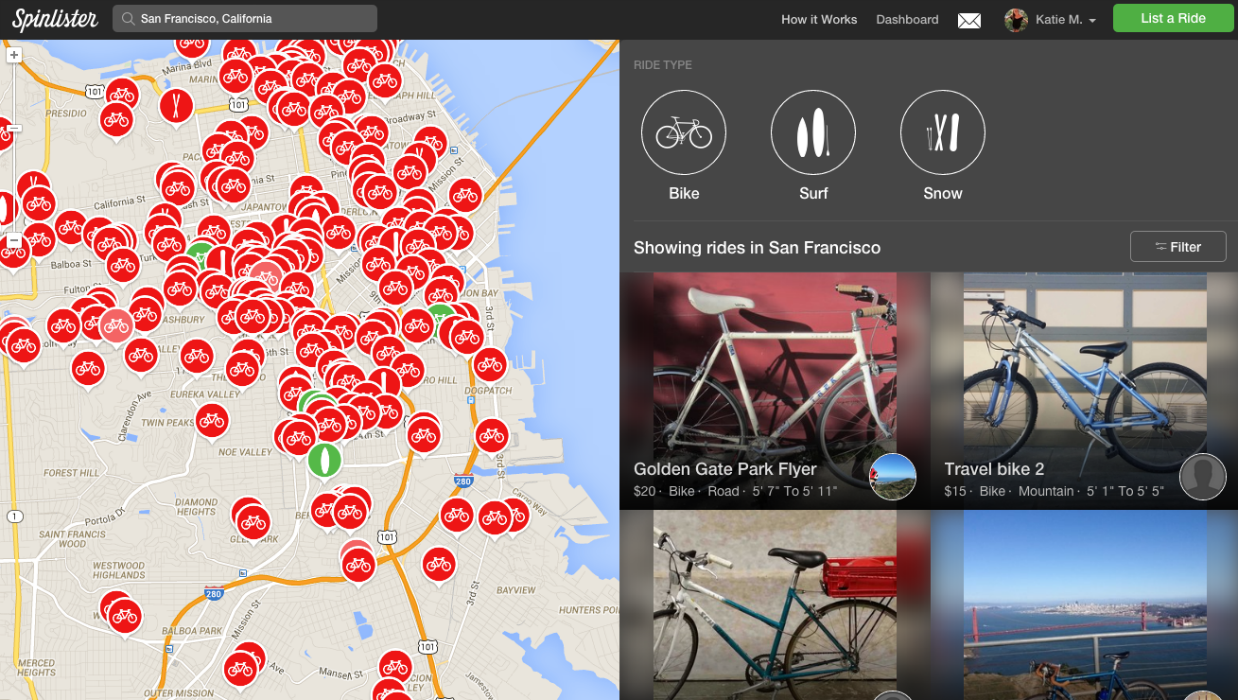Open the messages envelope icon
1238x700 pixels.
(969, 20)
